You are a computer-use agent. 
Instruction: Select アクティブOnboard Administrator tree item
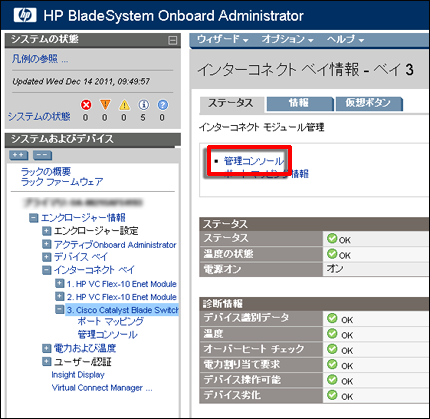tap(115, 245)
